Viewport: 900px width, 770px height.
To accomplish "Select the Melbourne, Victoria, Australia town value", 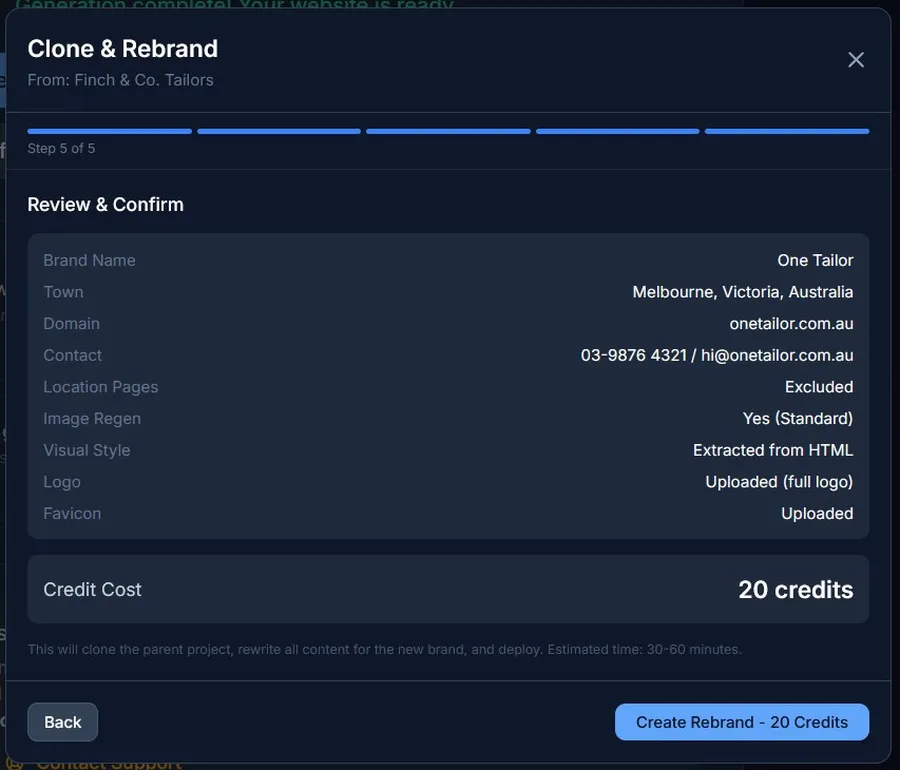I will (742, 292).
